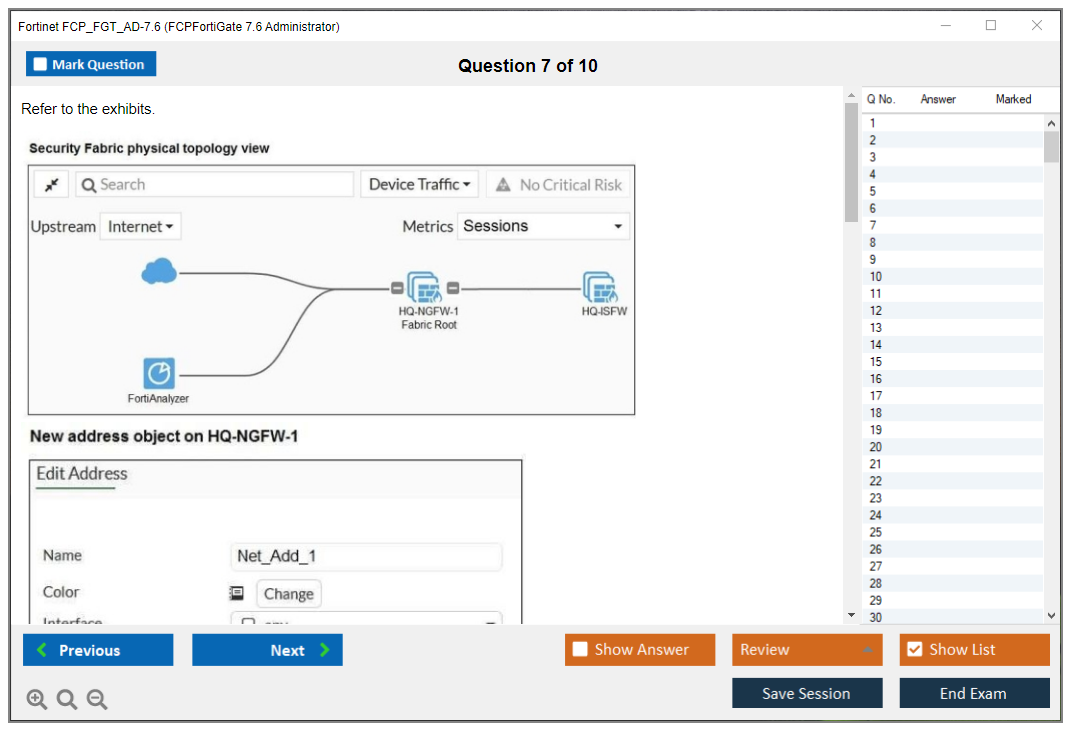Click the Change color button
Viewport: 1075px width, 735px height.
click(x=288, y=593)
